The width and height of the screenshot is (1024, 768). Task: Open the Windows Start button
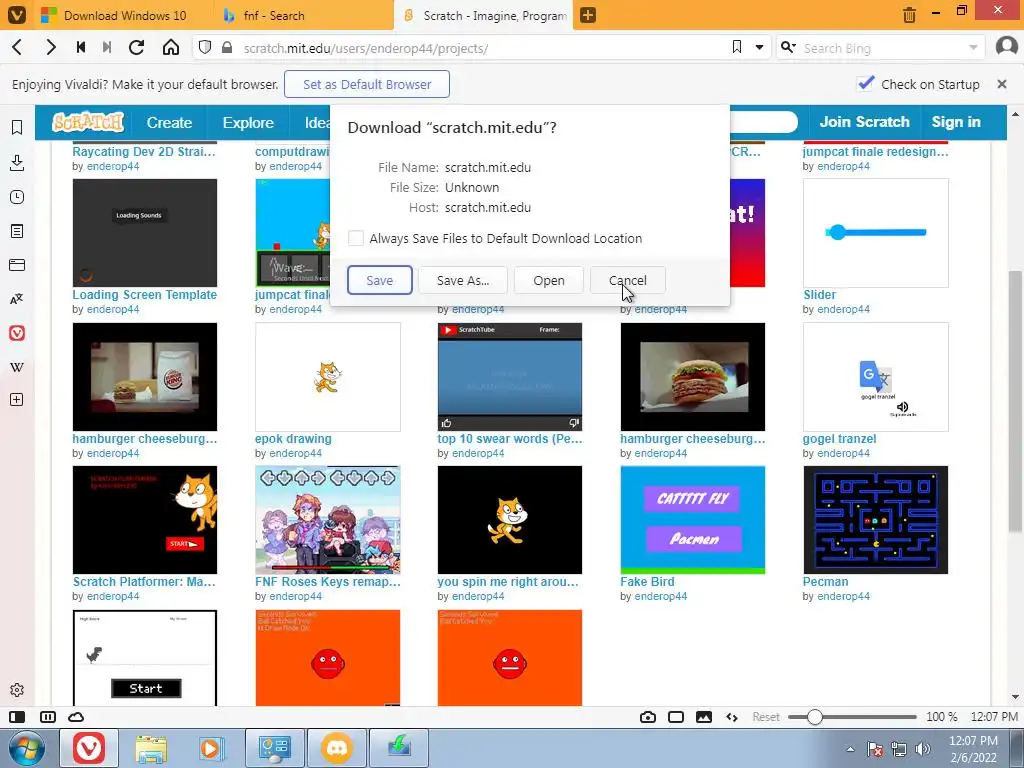(26, 748)
